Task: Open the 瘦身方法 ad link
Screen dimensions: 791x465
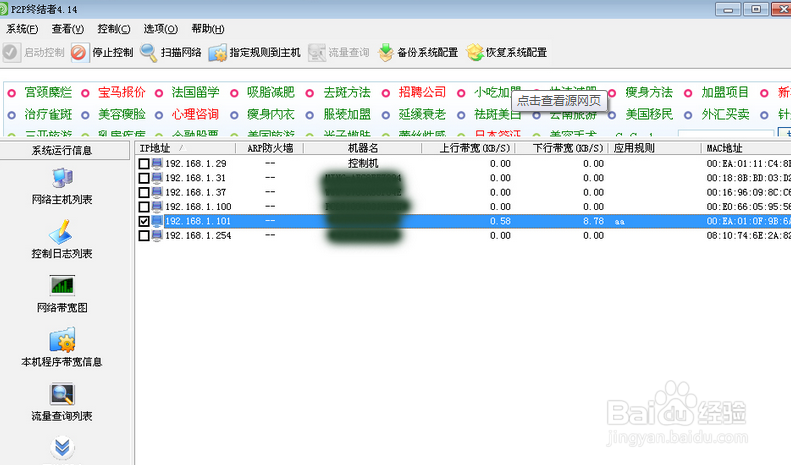Action: 649,92
